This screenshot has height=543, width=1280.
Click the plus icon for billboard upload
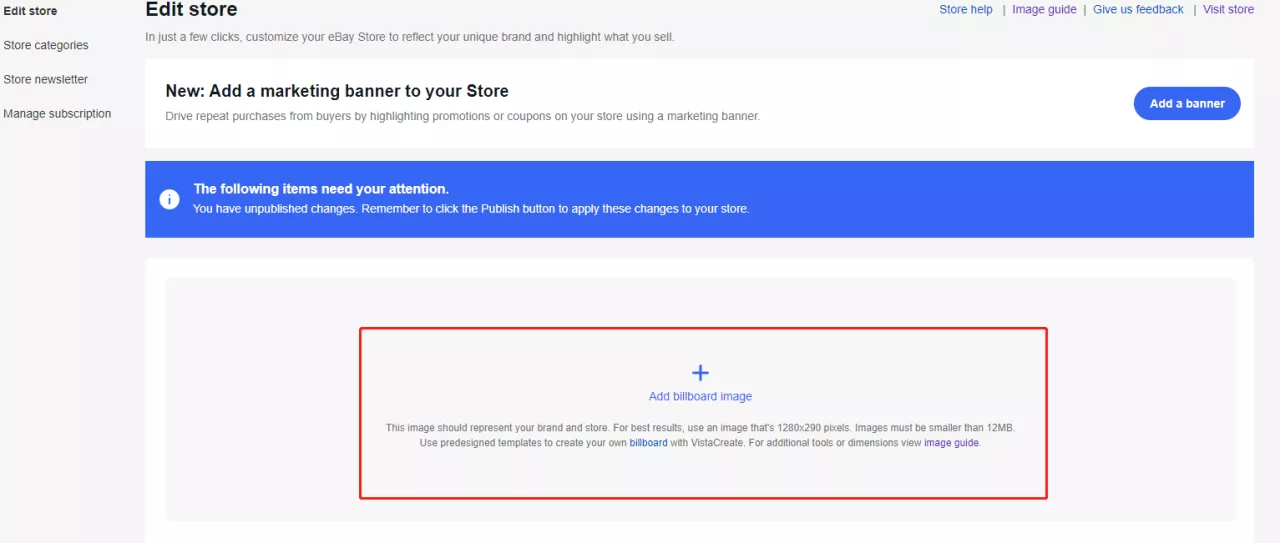[x=700, y=373]
